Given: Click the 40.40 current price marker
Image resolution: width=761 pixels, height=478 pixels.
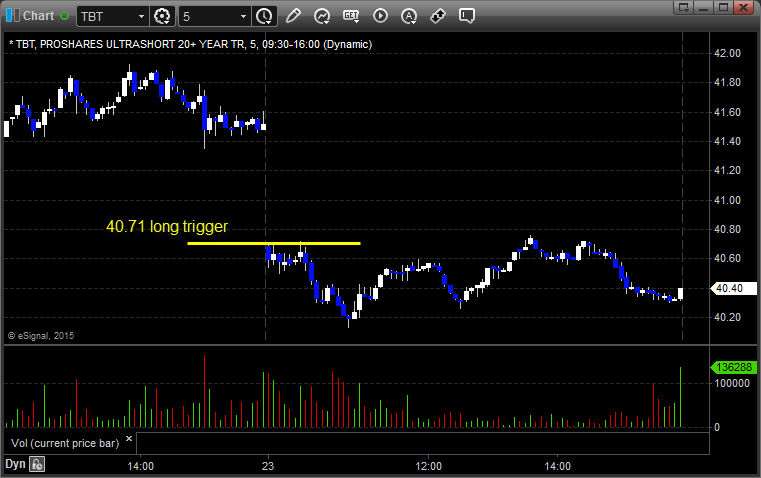Looking at the screenshot, I should pos(733,288).
